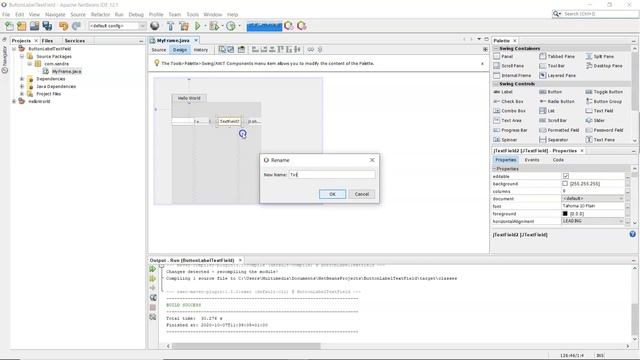Click the New File toolbar icon
This screenshot has width=640, height=360.
pos(9,26)
